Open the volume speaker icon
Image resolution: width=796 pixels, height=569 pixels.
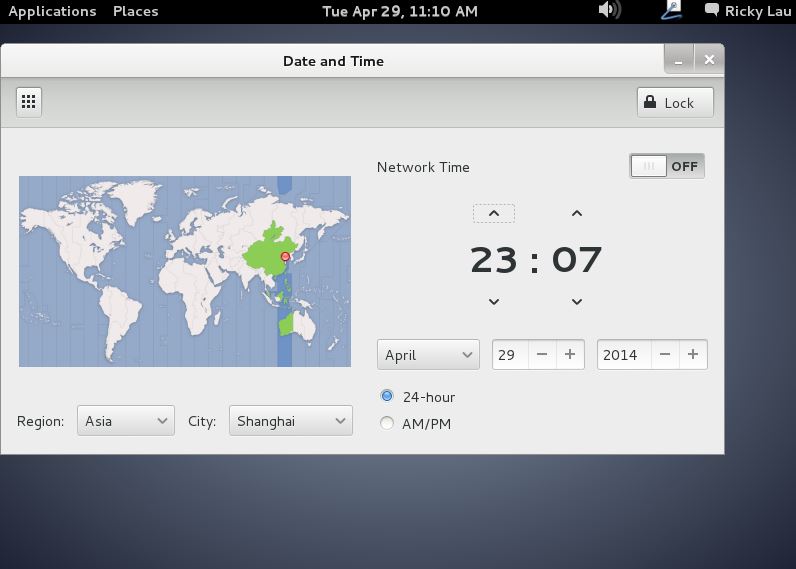[x=608, y=11]
